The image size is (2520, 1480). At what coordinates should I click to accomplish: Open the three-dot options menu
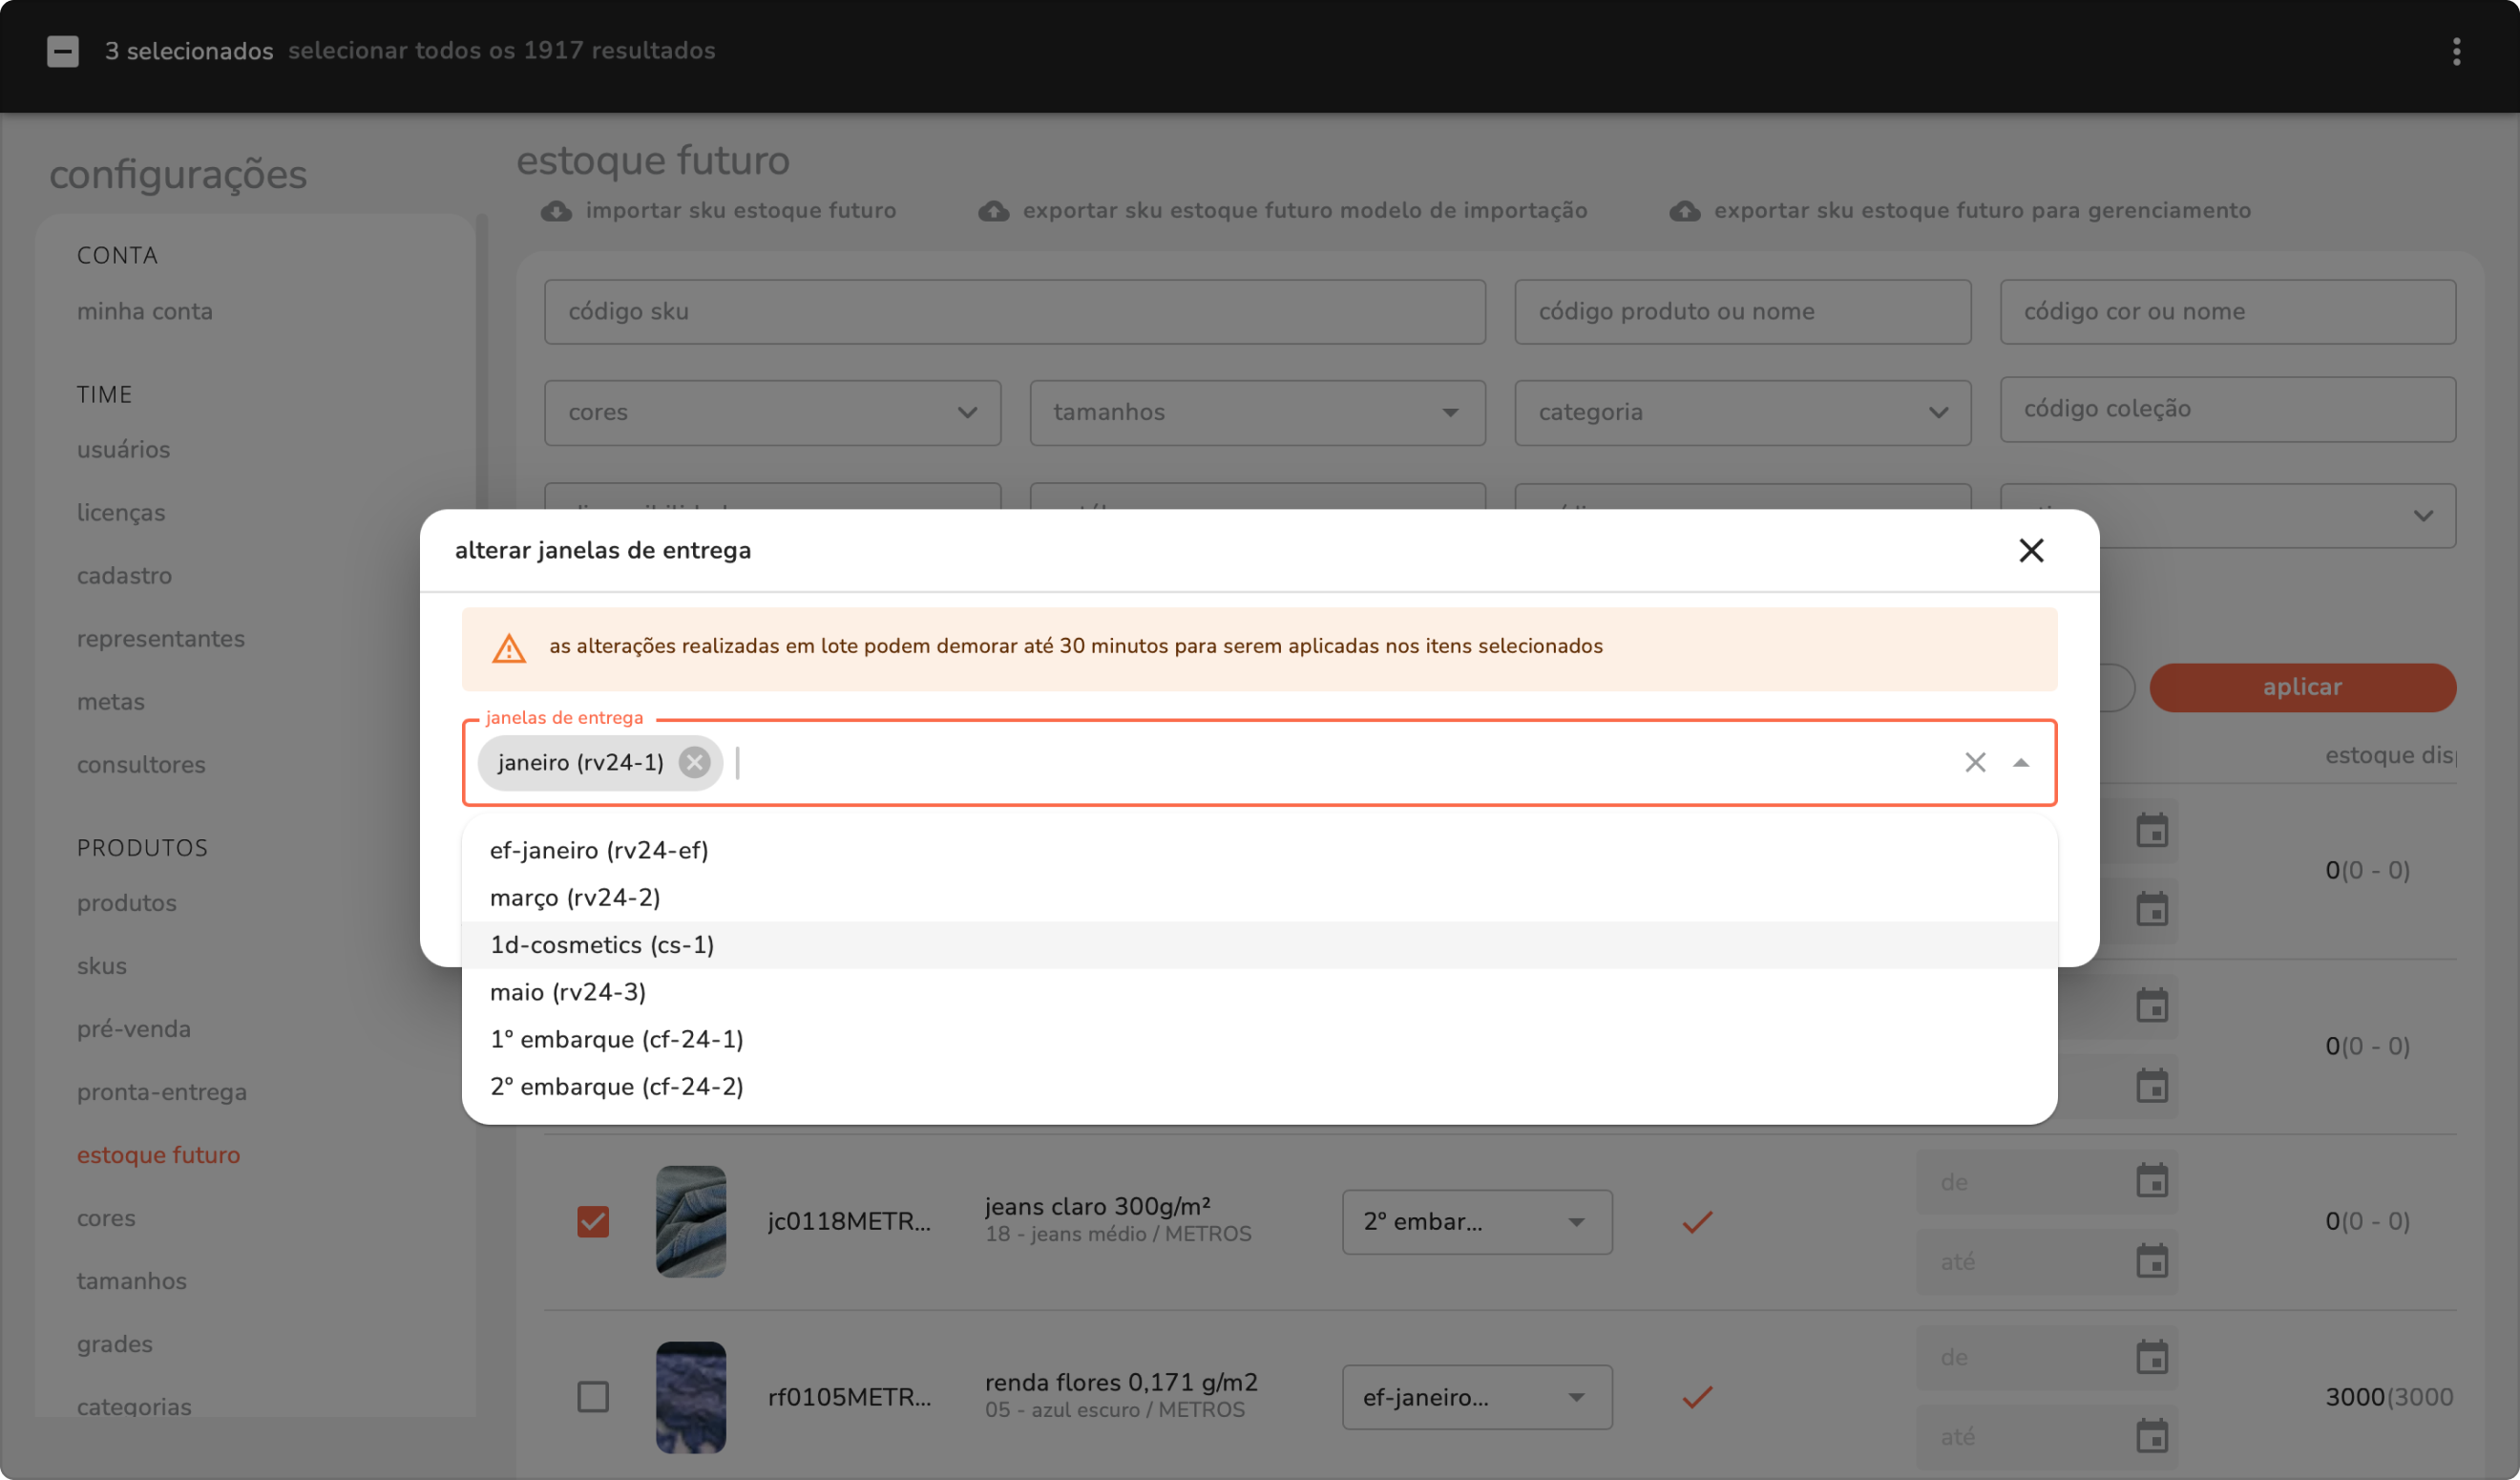[2456, 51]
